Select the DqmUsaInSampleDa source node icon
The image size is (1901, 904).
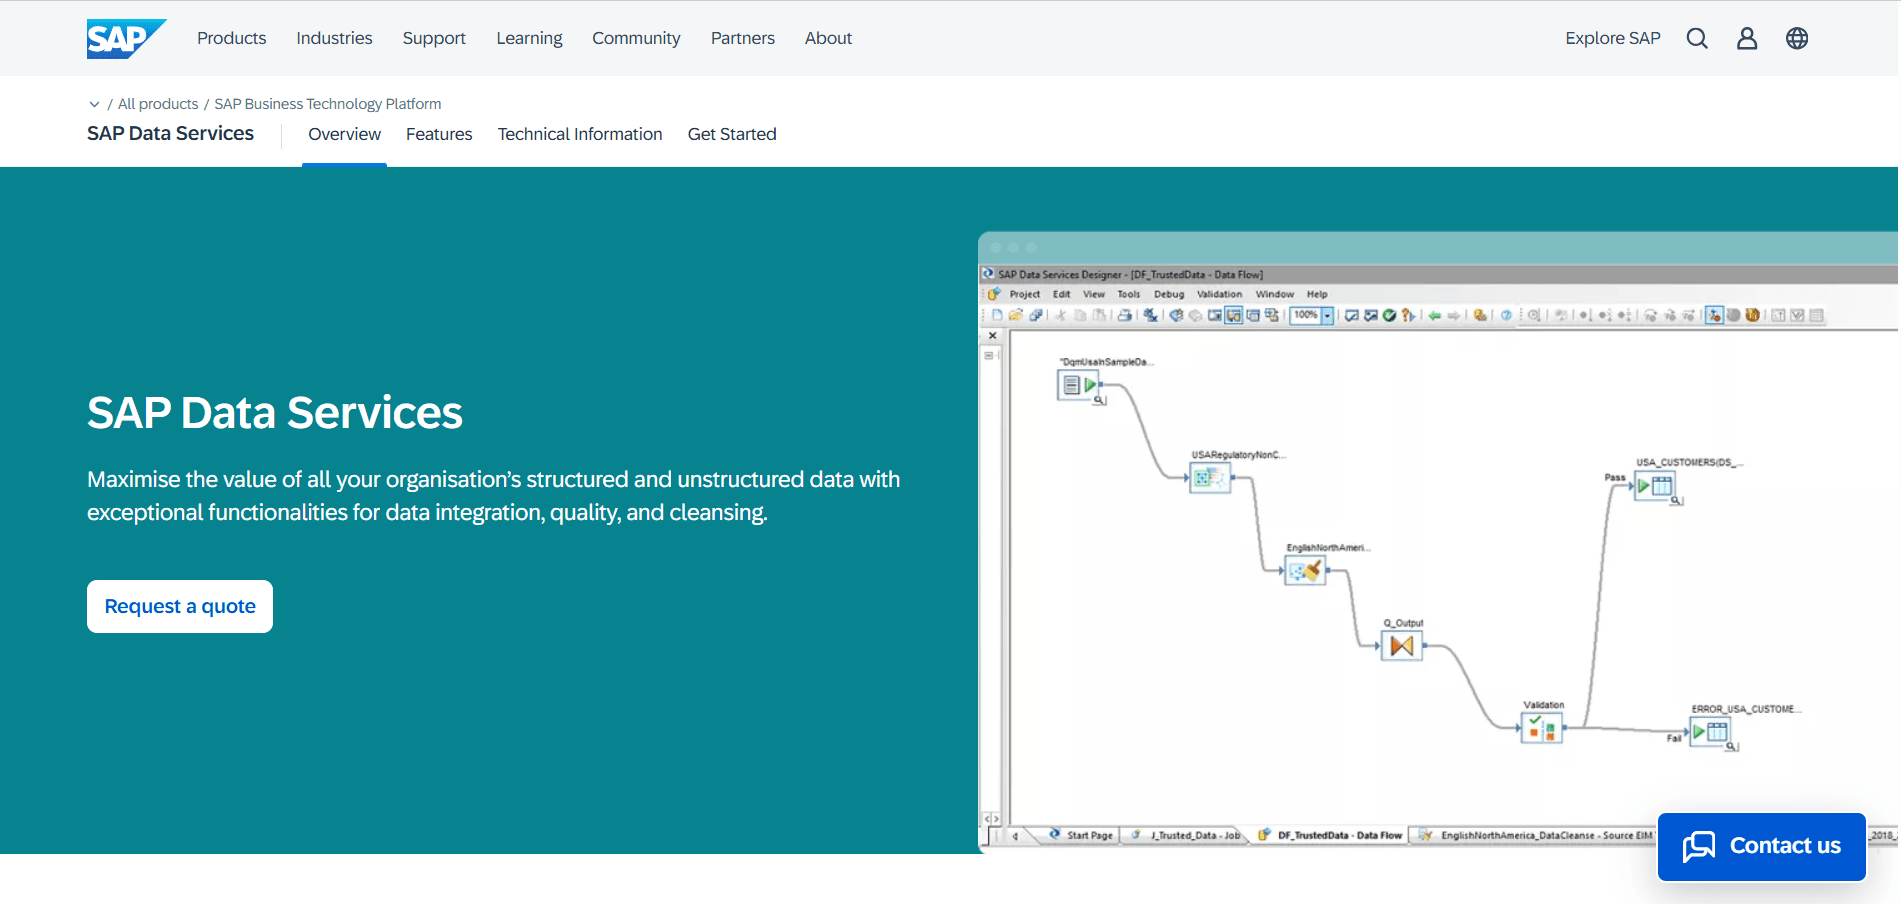tap(1079, 385)
